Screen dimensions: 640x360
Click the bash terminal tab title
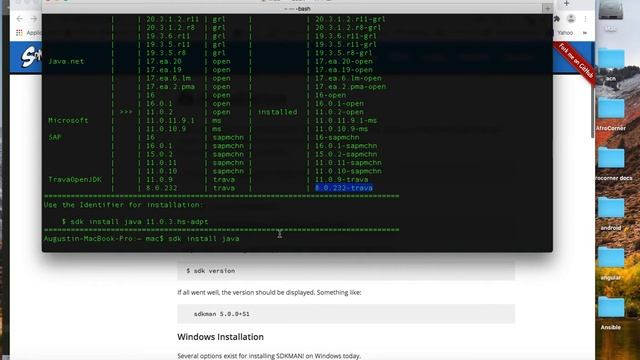point(298,9)
